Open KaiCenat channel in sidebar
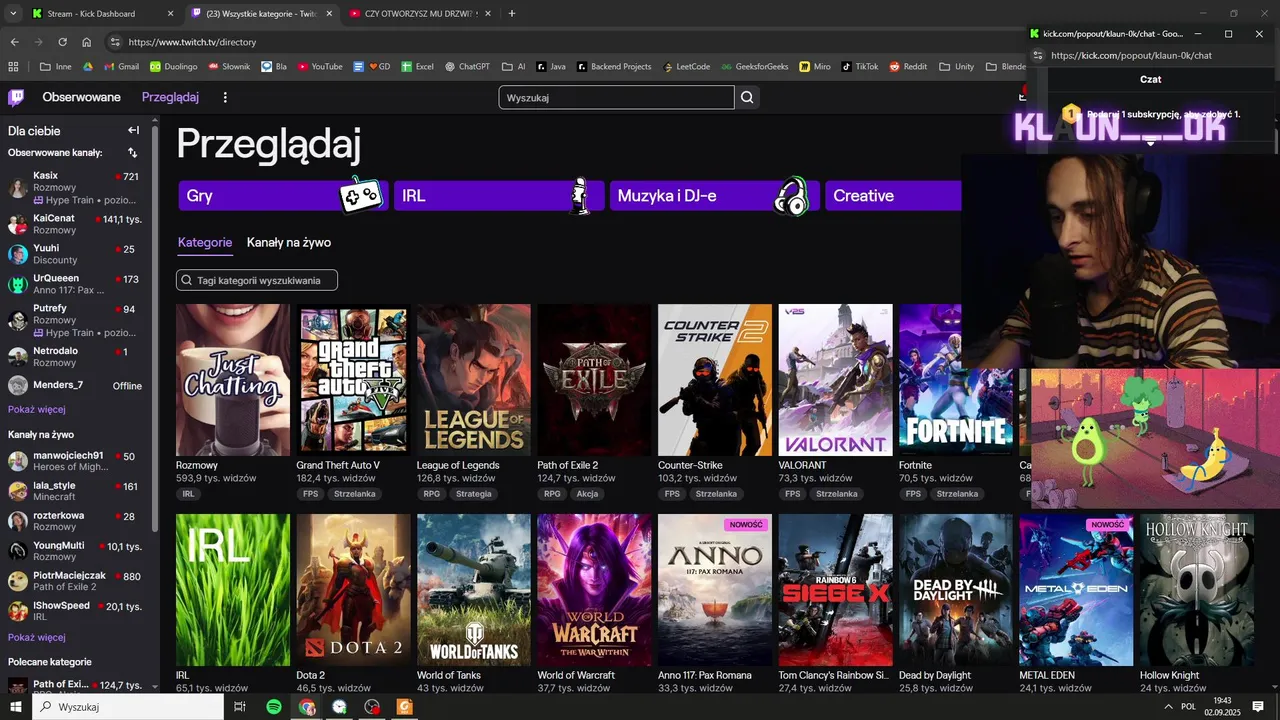Viewport: 1280px width, 720px height. 76,224
